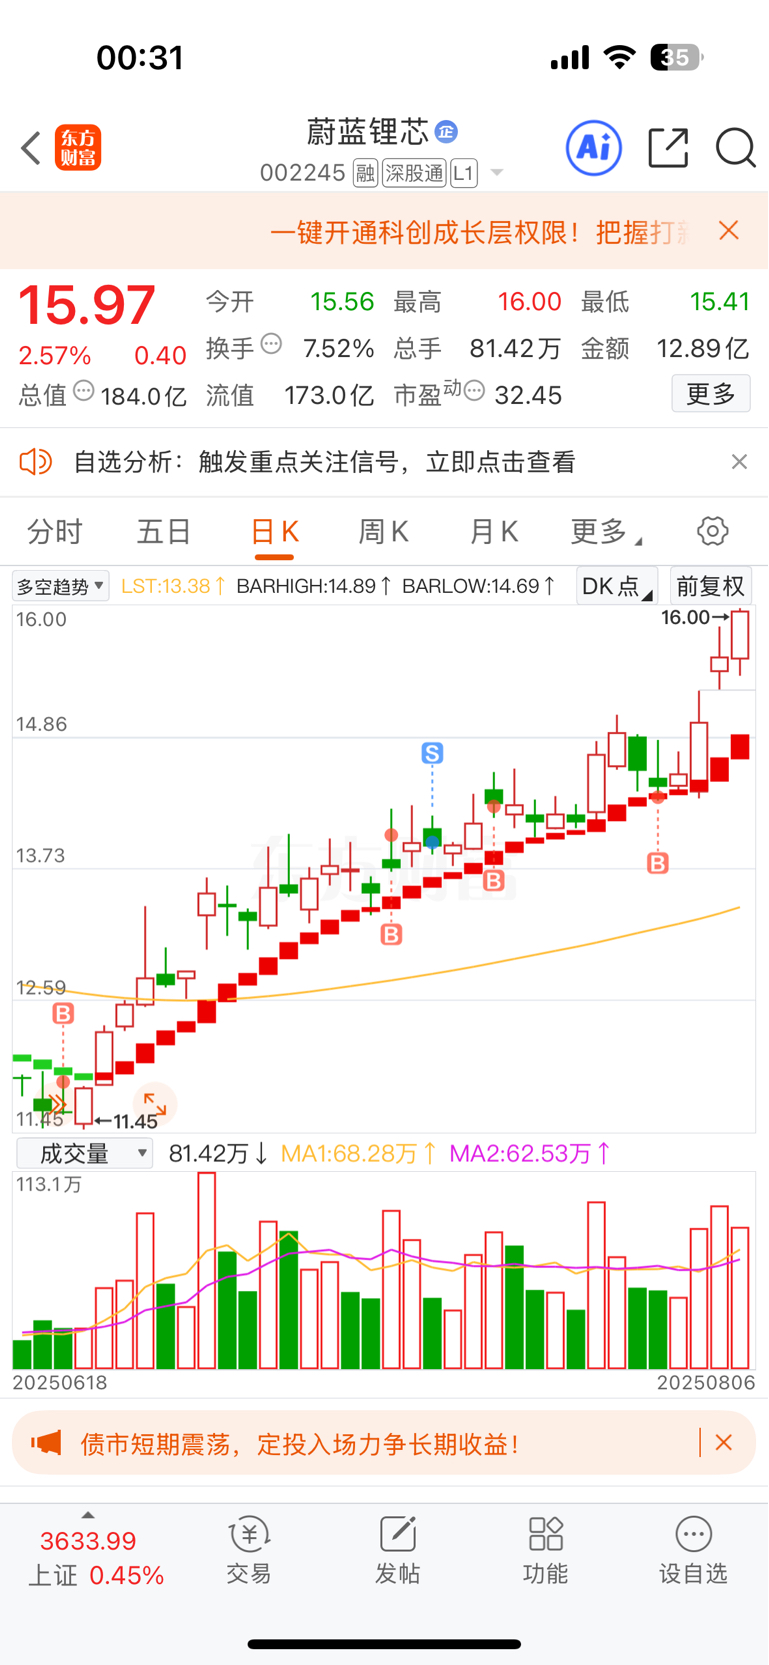Tap the info icon next to 换手

coord(271,345)
